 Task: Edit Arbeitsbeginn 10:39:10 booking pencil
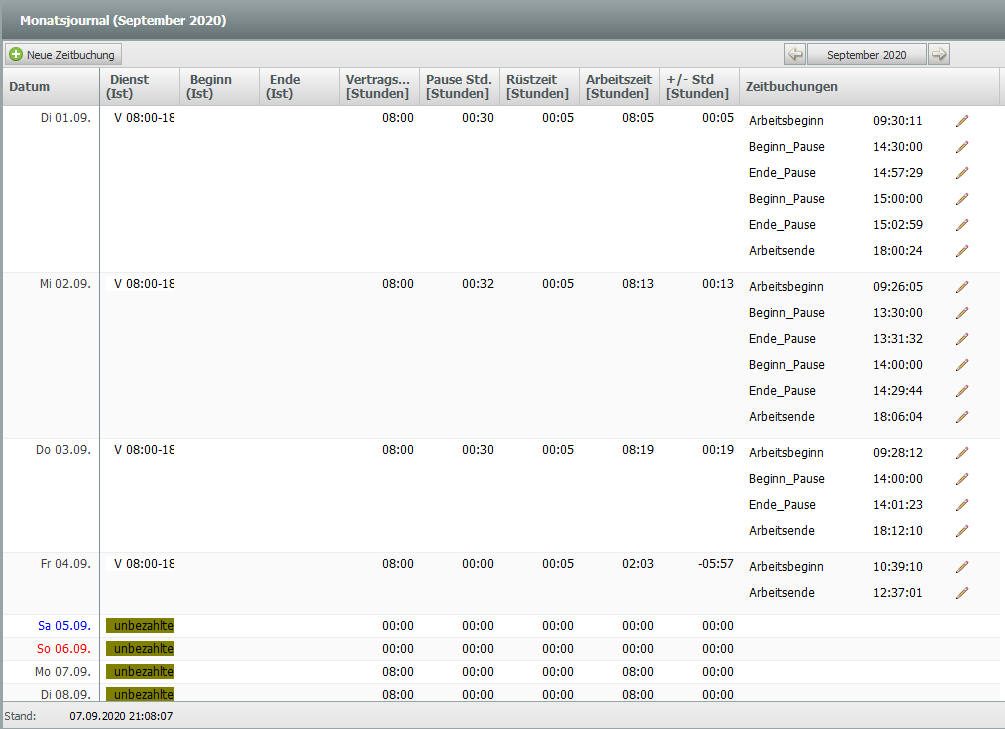962,567
